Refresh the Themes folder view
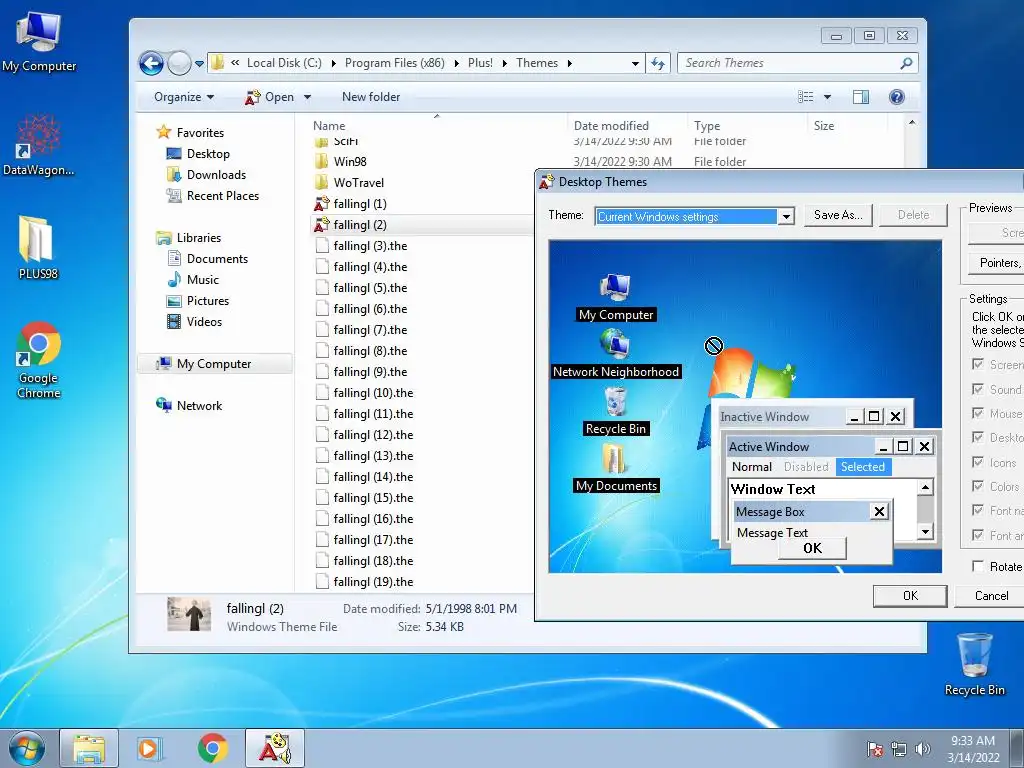Viewport: 1024px width, 768px height. [658, 63]
